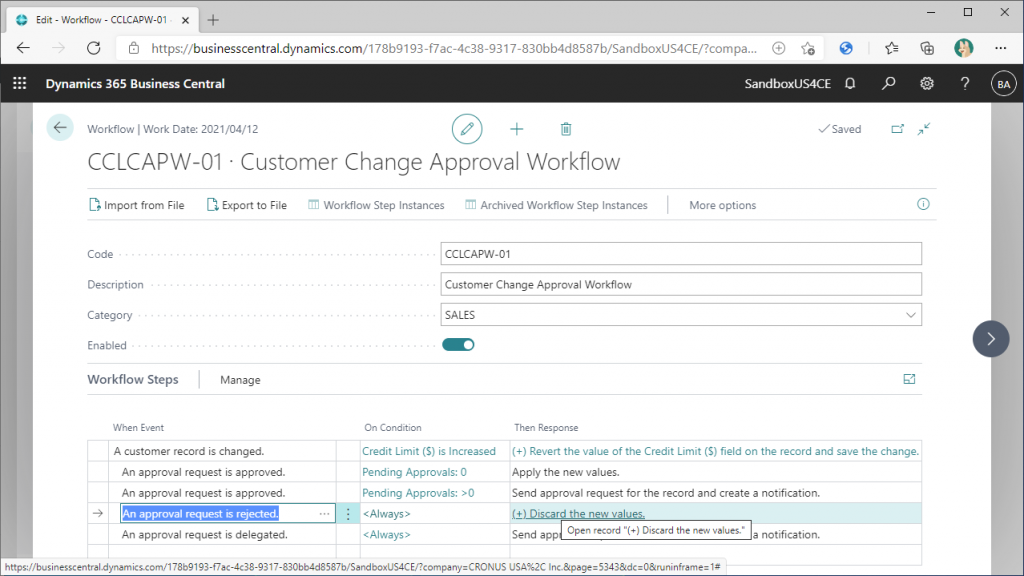This screenshot has height=576, width=1024.
Task: Click the Dynamics 365 Business Central title
Action: 135,84
